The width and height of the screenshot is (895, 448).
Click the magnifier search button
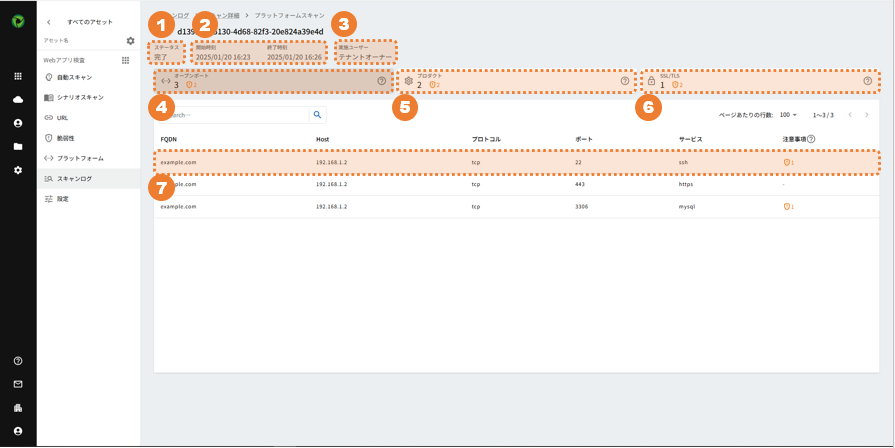[x=317, y=115]
